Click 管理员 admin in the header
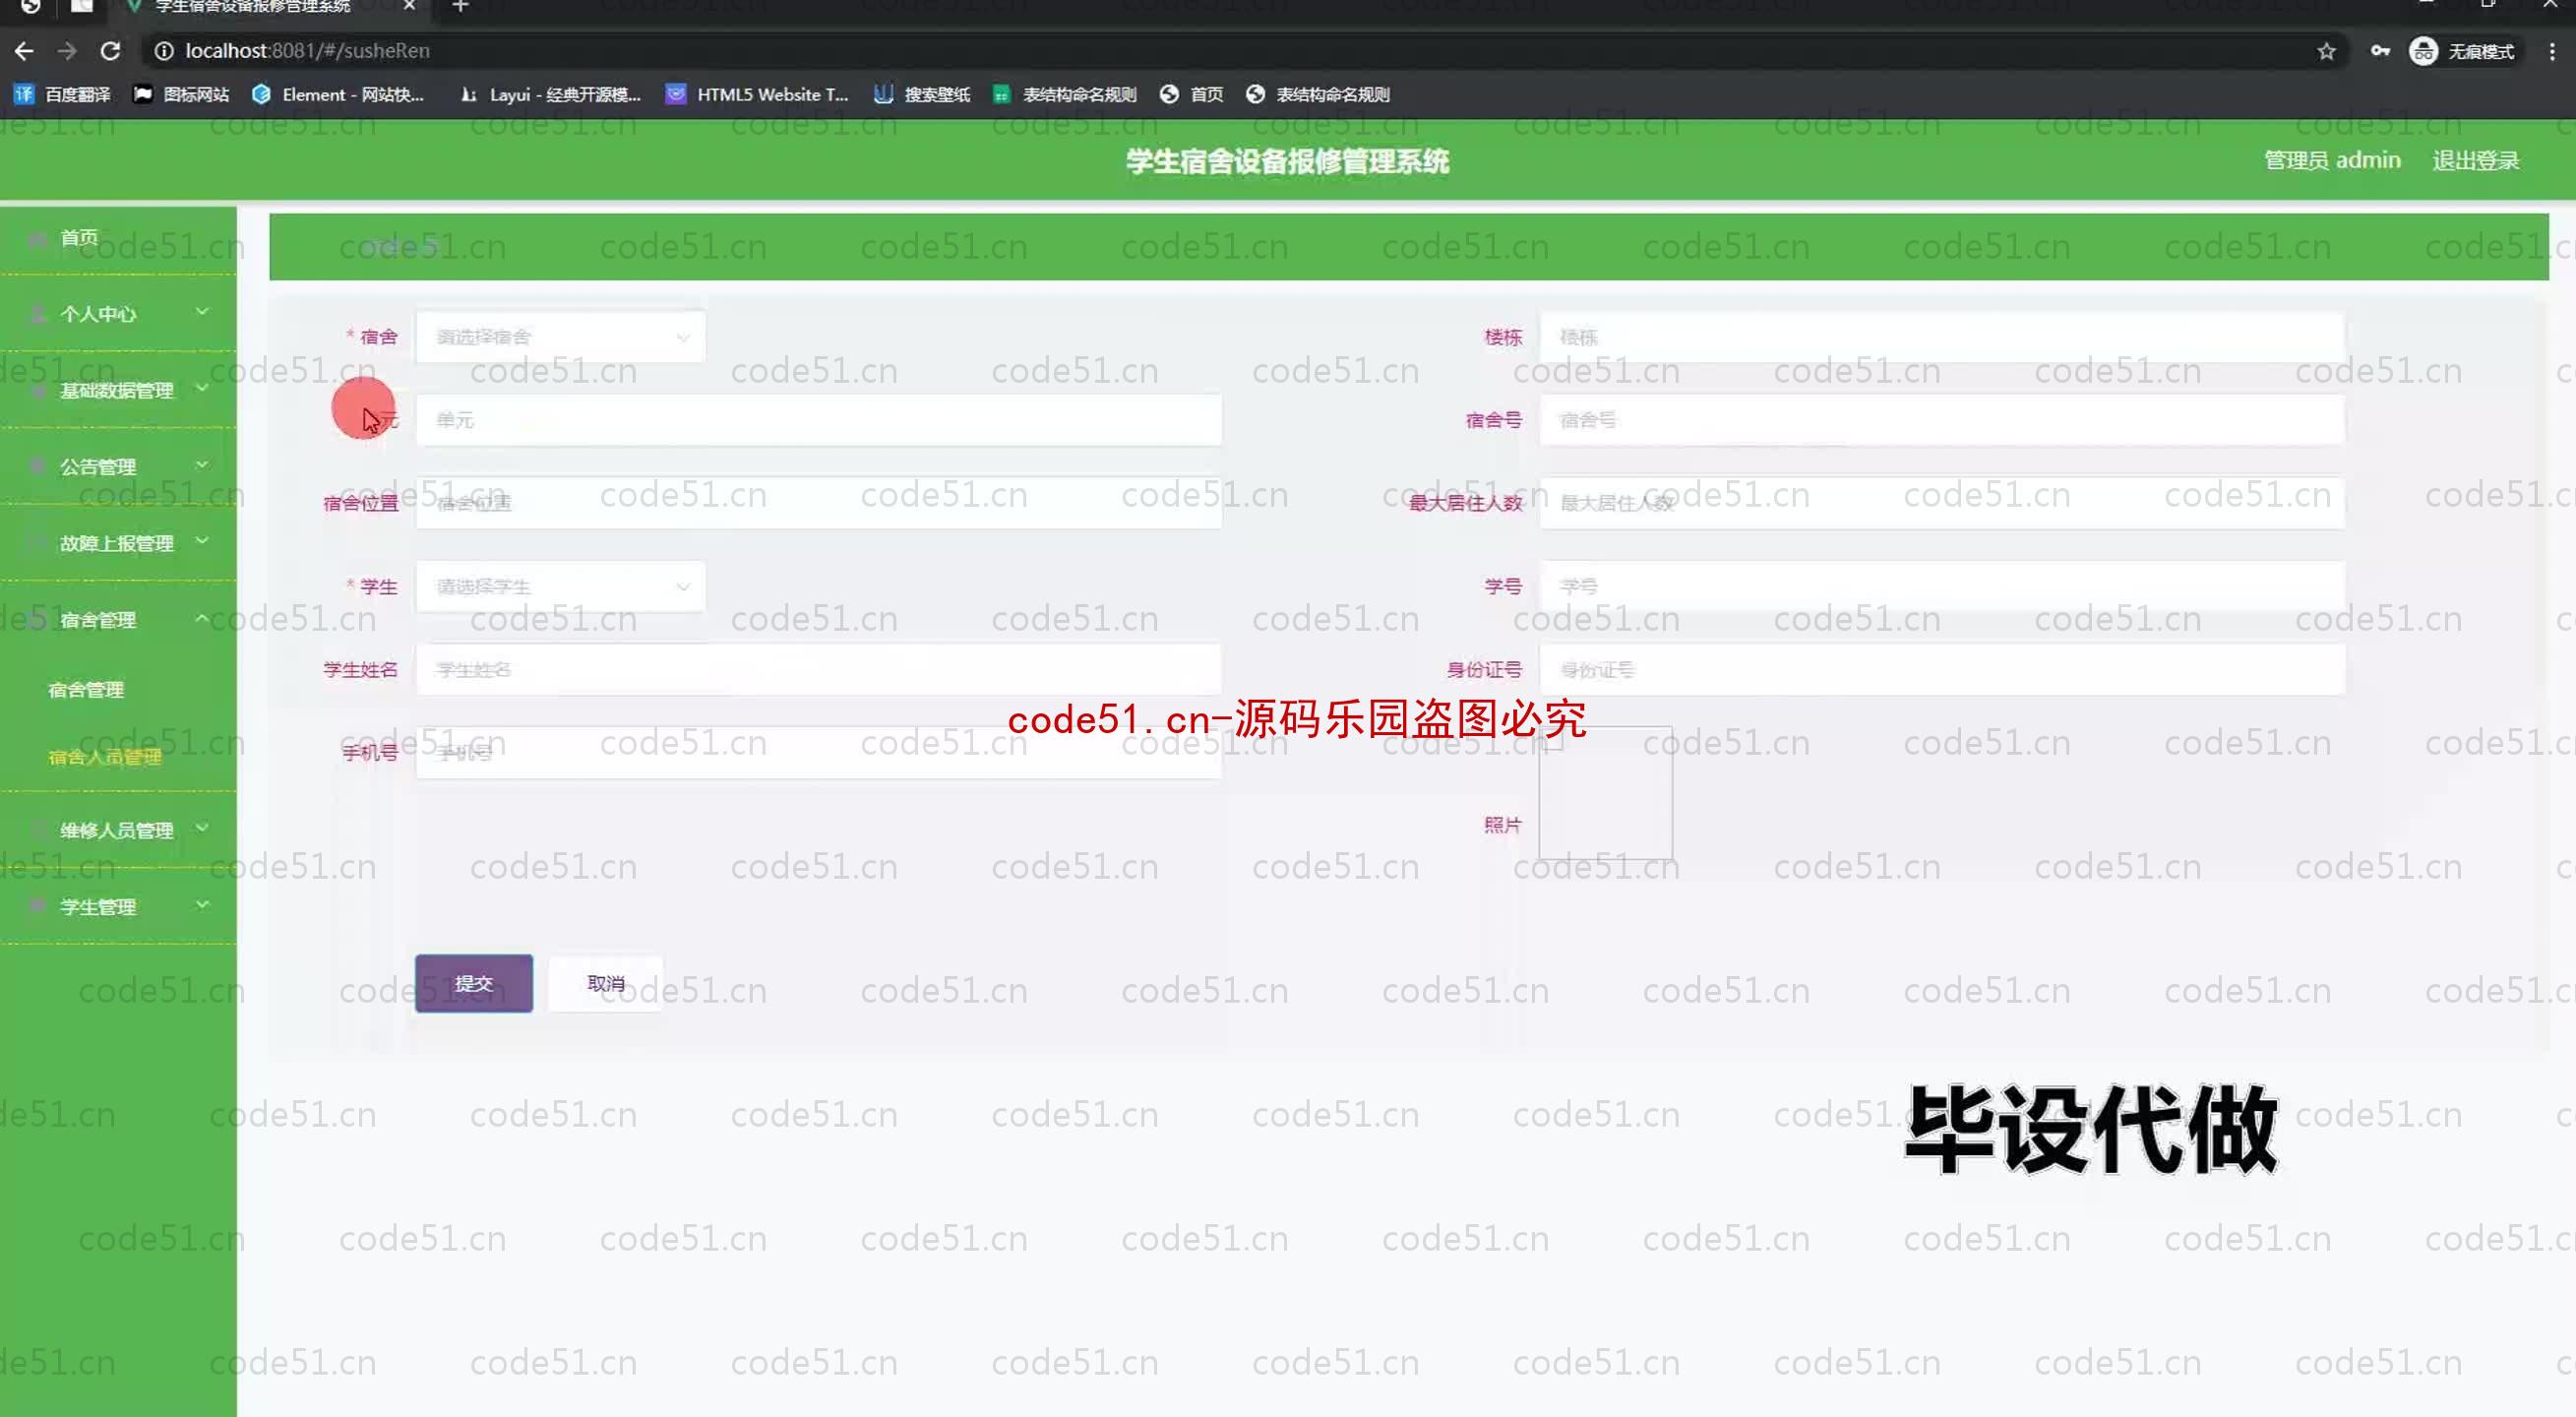Image resolution: width=2576 pixels, height=1417 pixels. [2332, 160]
